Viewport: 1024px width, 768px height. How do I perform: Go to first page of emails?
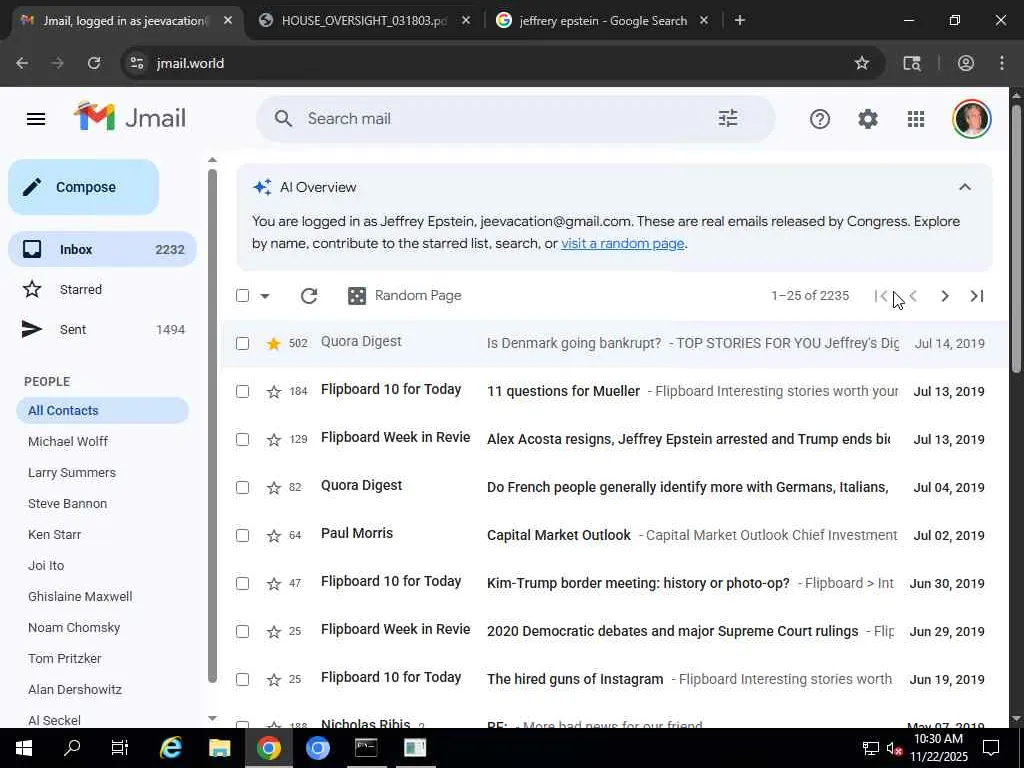[881, 296]
